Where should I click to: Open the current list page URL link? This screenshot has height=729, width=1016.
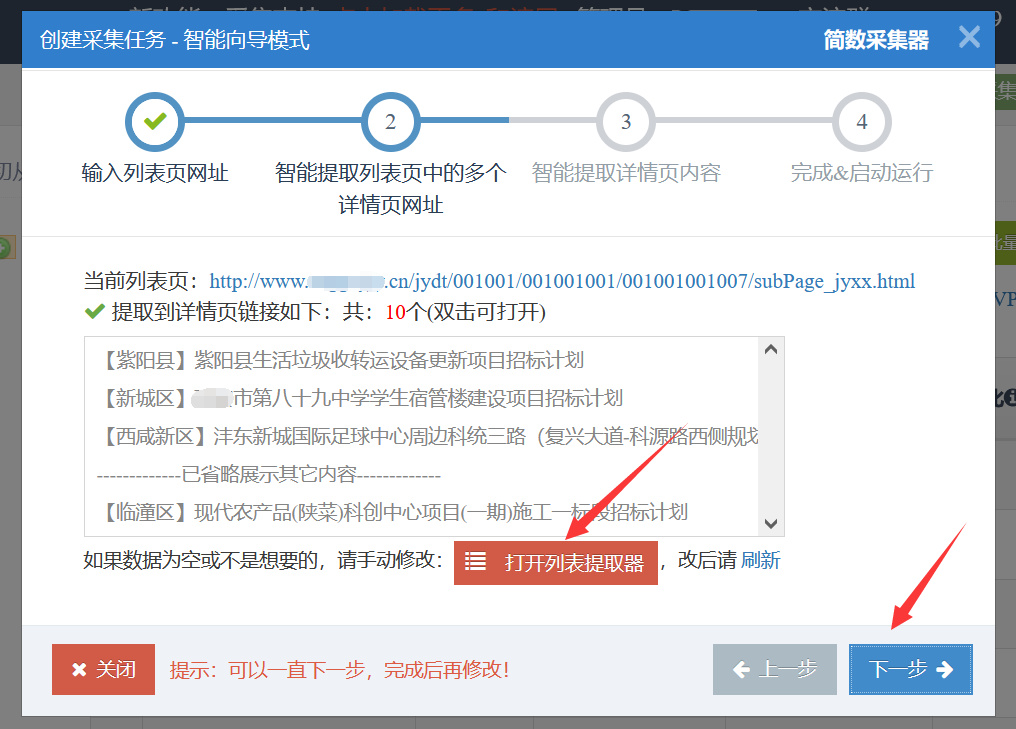[562, 281]
